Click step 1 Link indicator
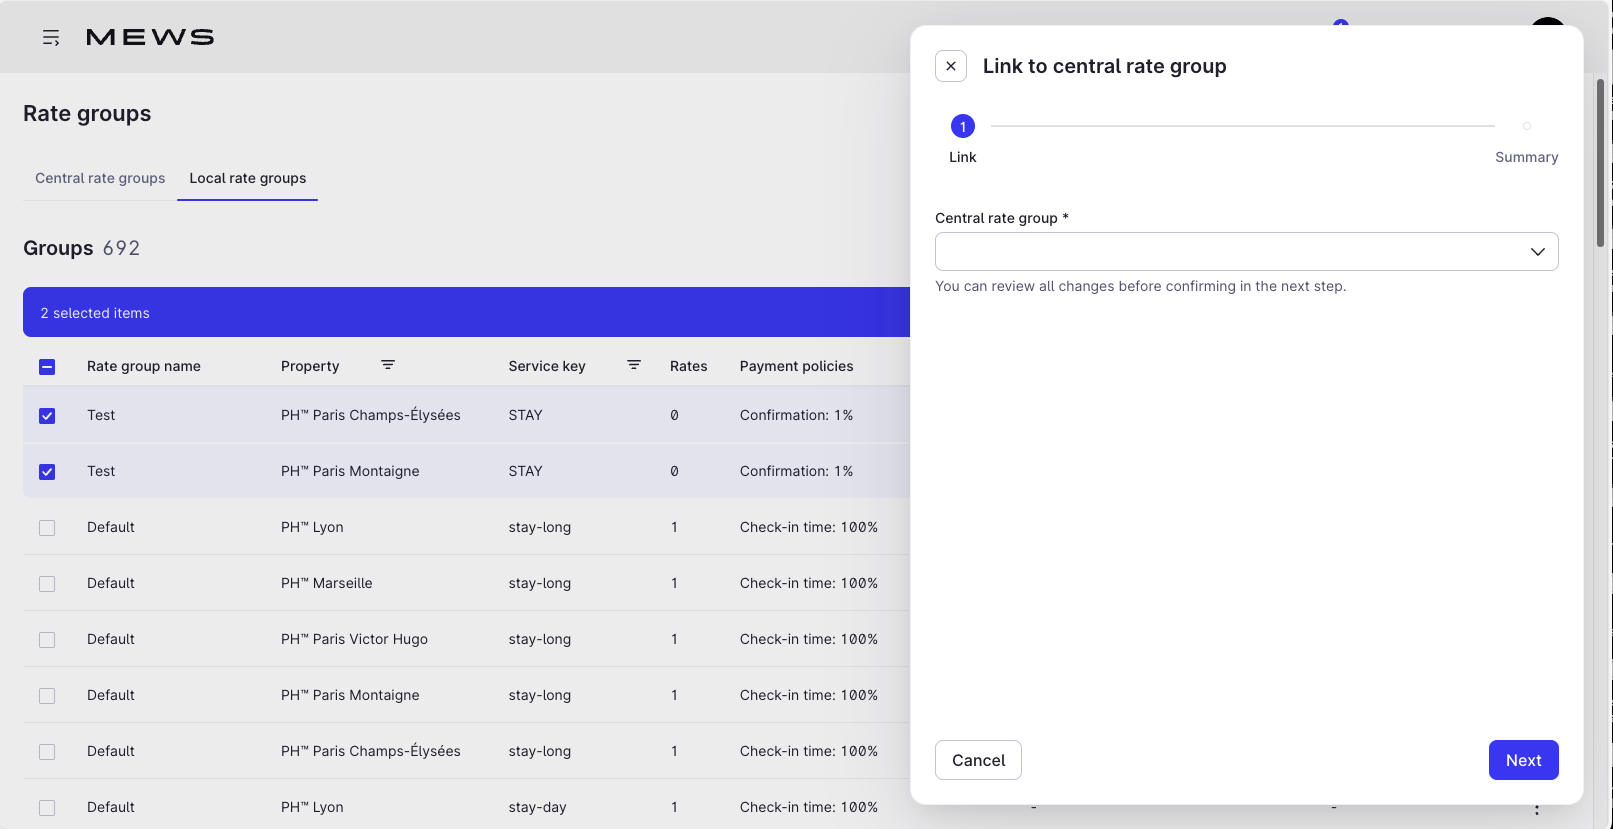Screen dimensions: 1613x829 point(963,126)
